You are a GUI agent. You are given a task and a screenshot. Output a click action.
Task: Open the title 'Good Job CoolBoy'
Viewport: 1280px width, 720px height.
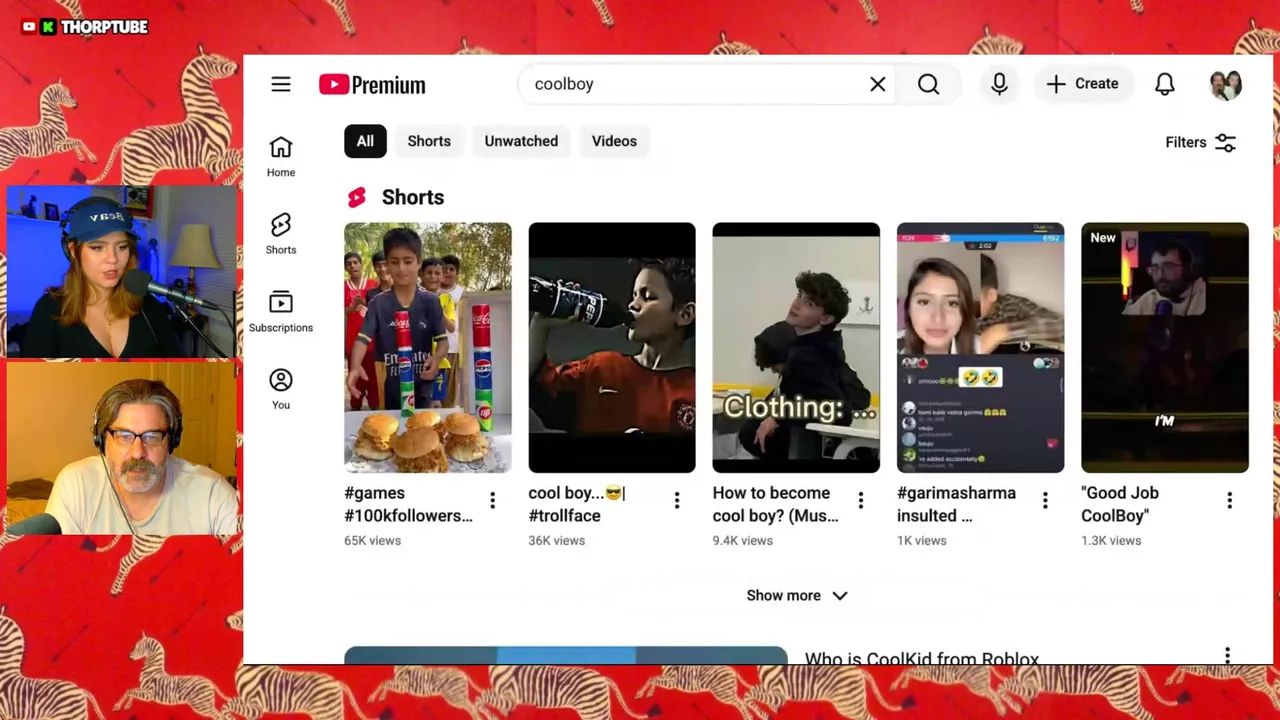1120,504
